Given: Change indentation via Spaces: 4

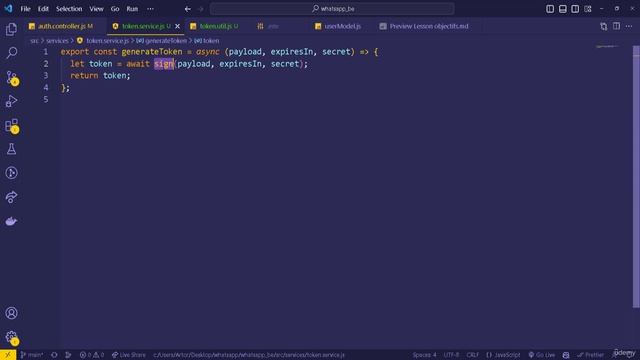Looking at the screenshot, I should point(424,355).
